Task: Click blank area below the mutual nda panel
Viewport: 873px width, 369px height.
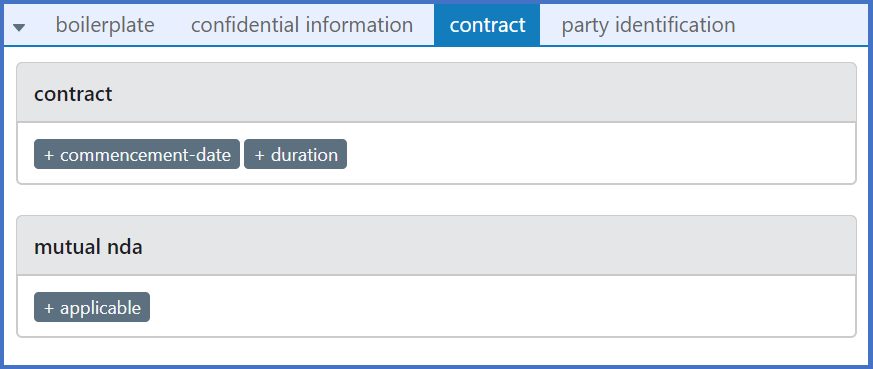Action: pyautogui.click(x=436, y=351)
